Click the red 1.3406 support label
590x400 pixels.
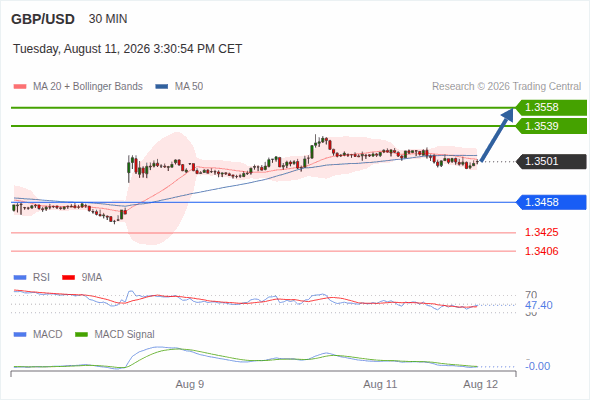pos(541,251)
